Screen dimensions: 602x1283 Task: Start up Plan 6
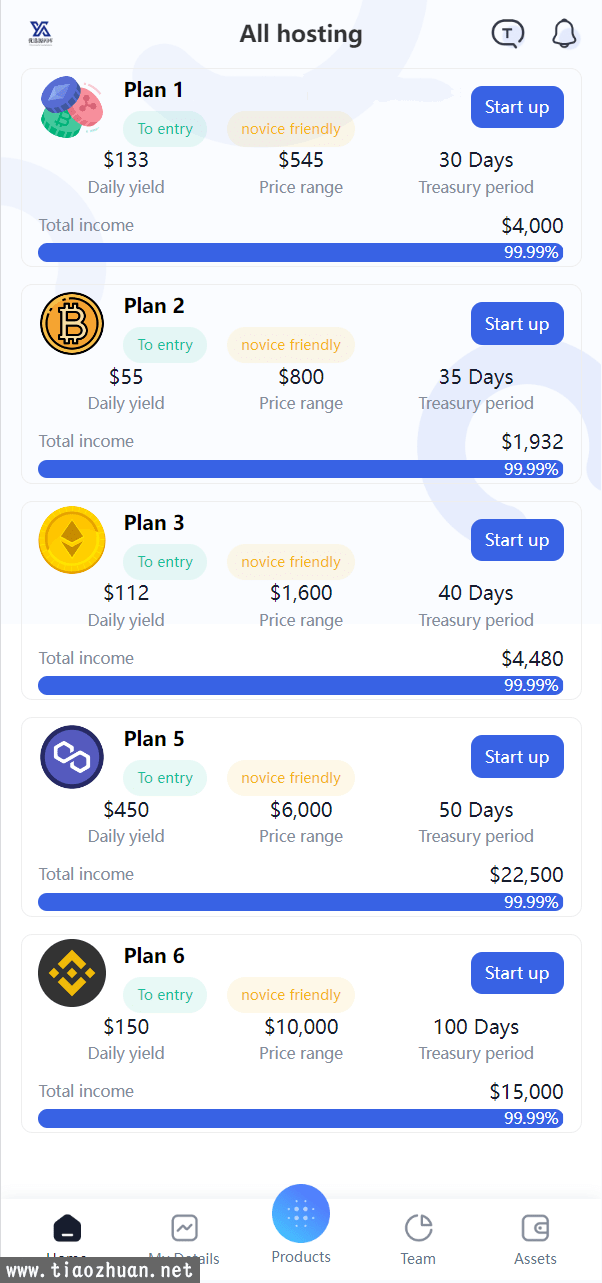click(517, 973)
